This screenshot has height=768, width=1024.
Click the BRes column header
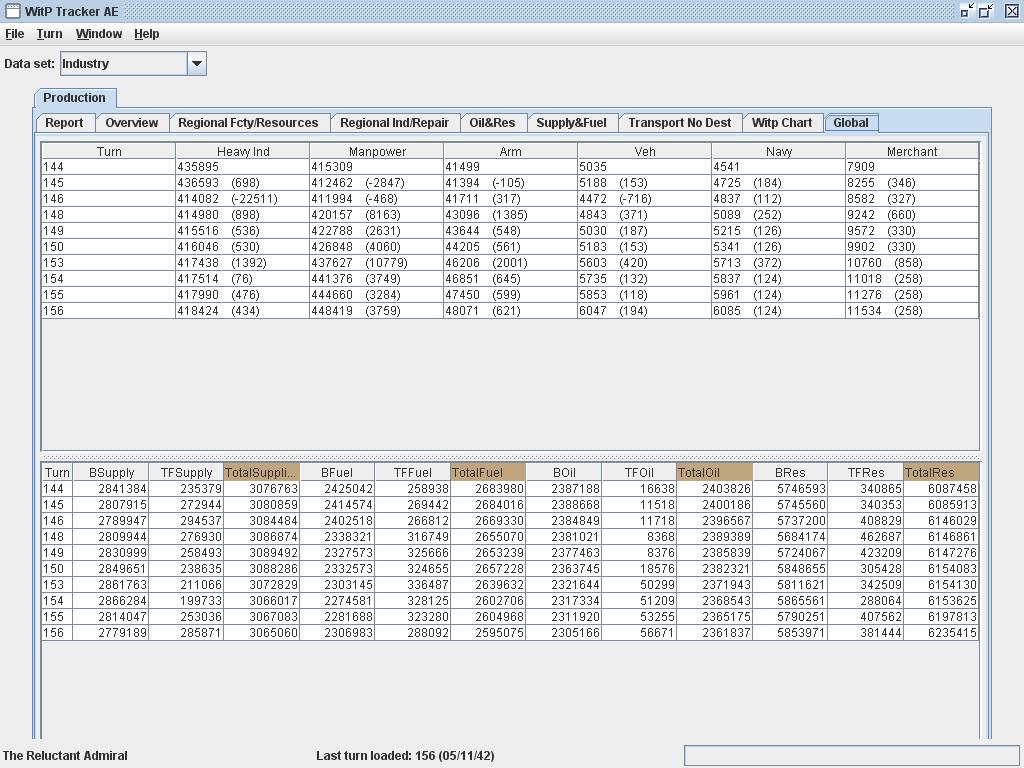pyautogui.click(x=790, y=472)
